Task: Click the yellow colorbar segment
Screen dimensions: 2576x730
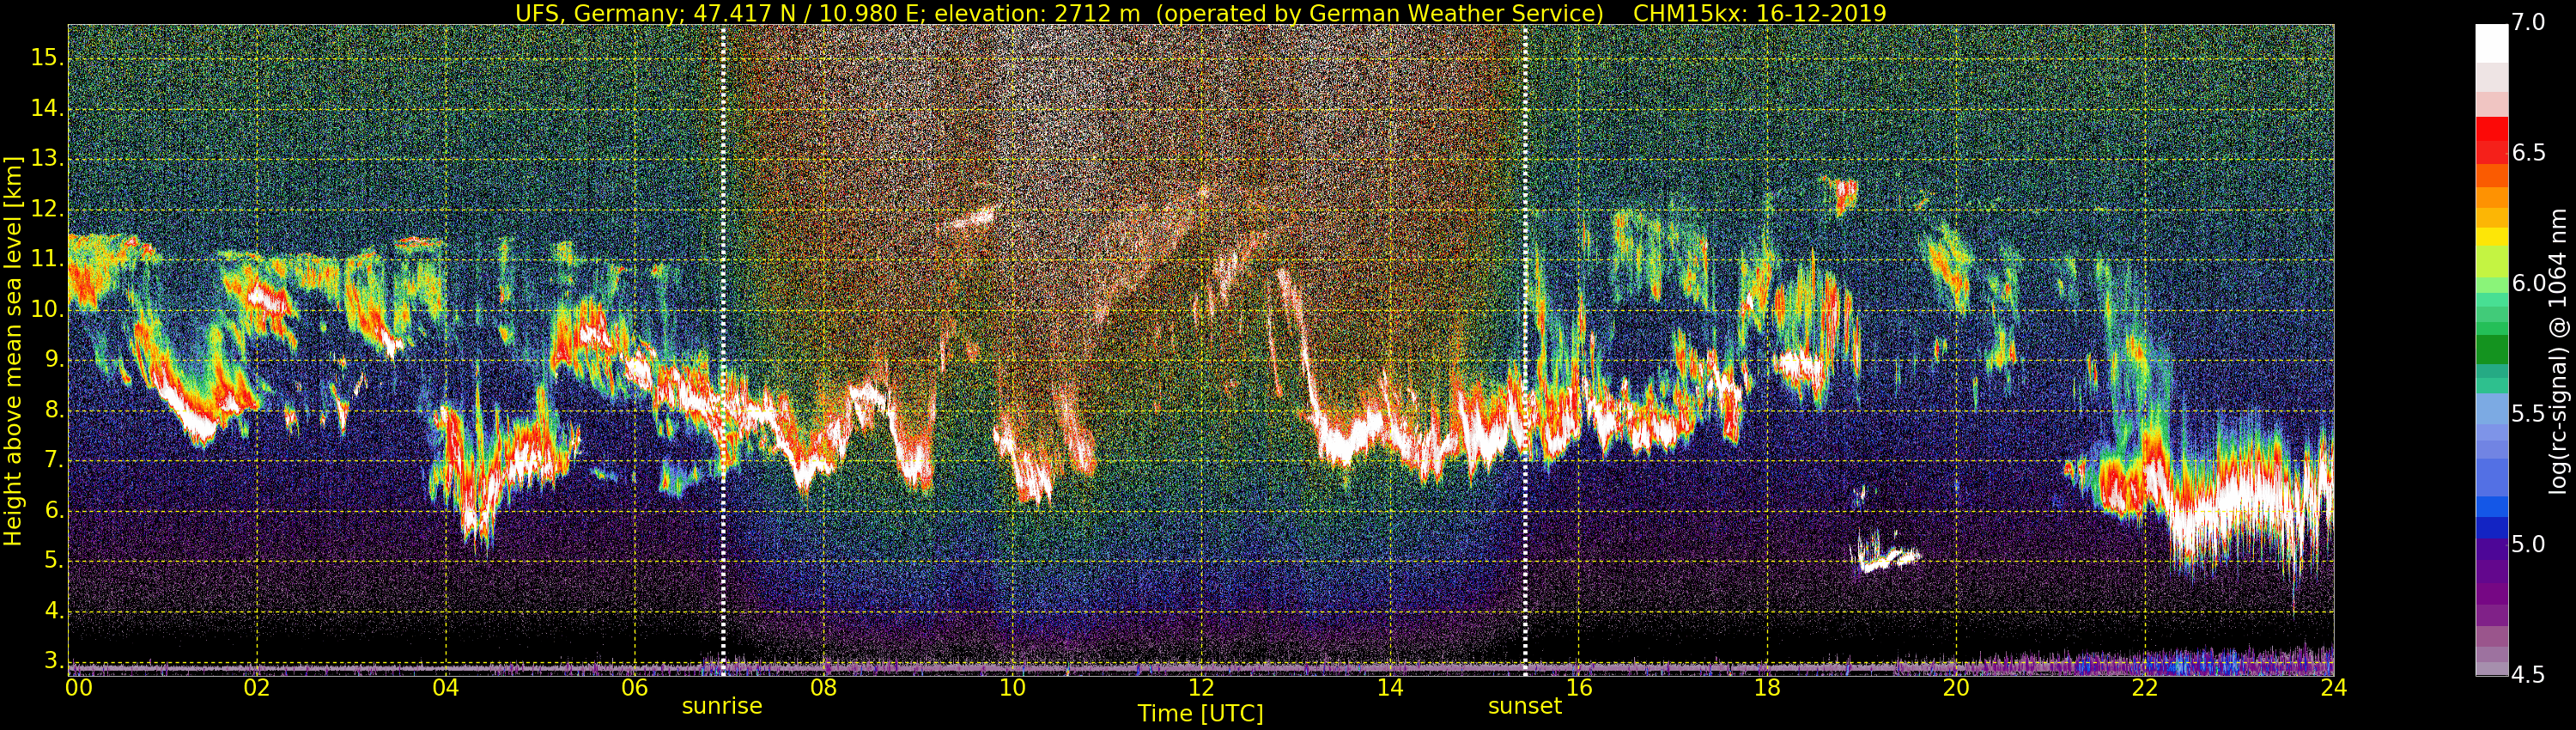Action: click(2492, 237)
